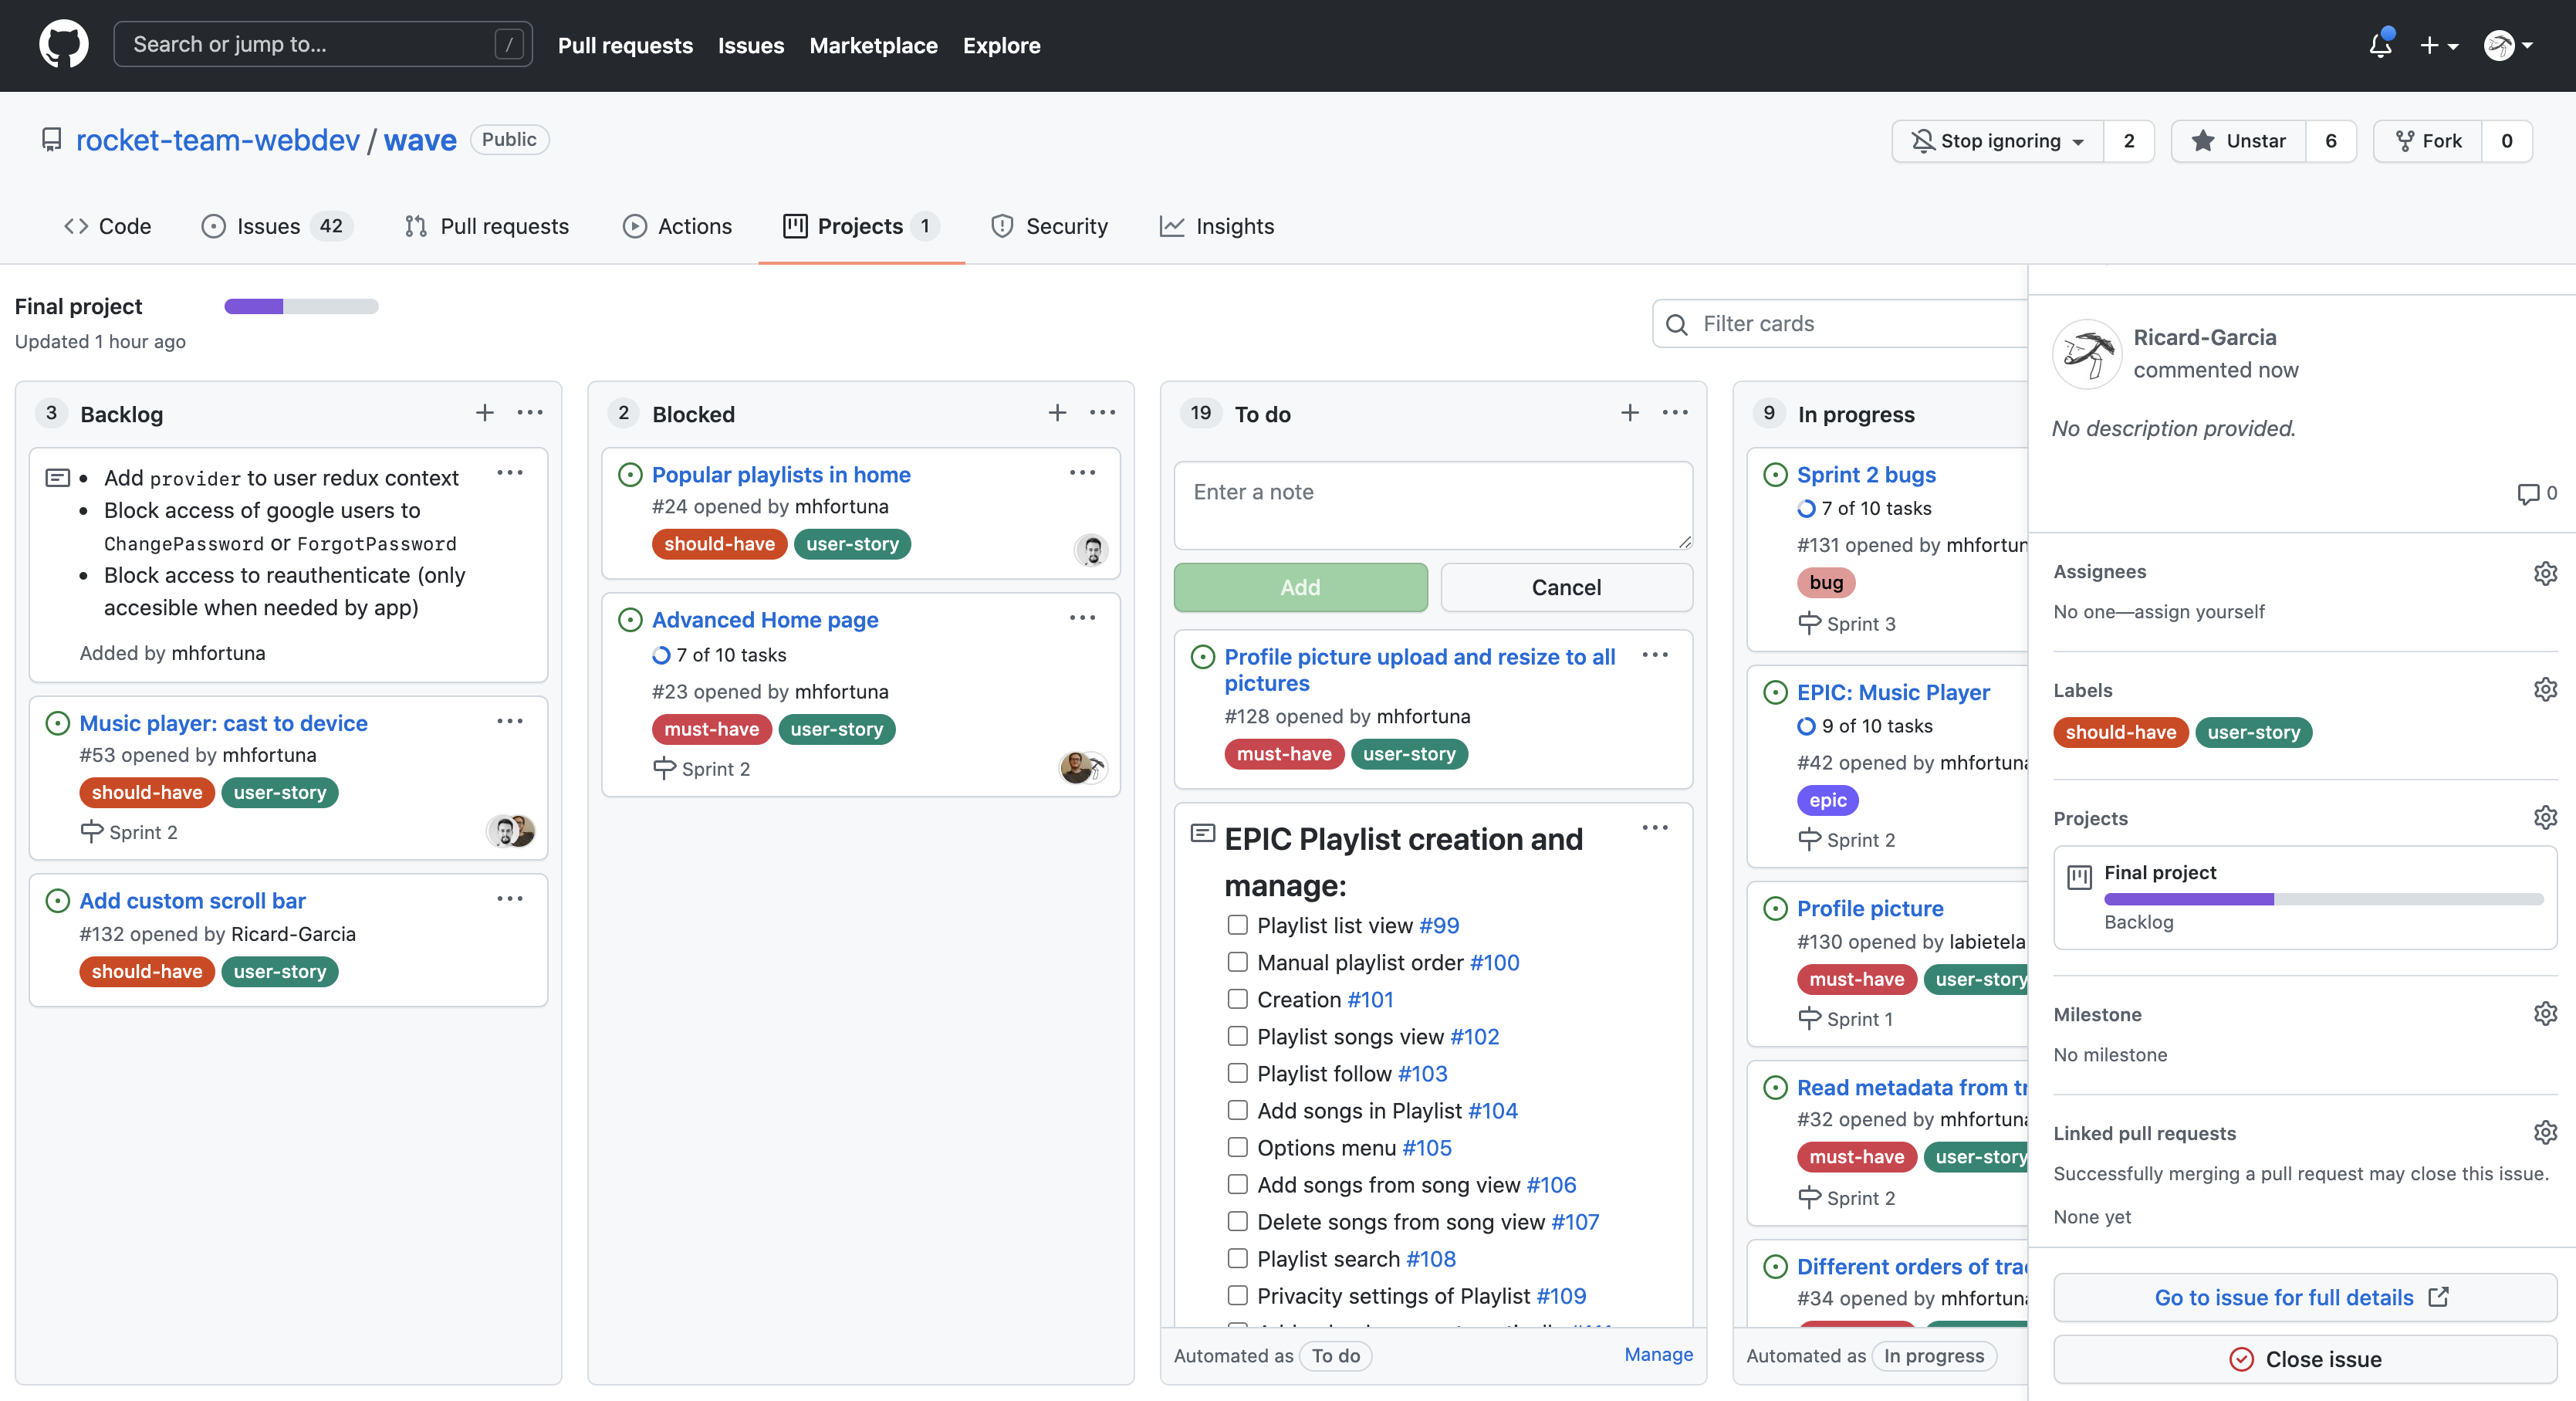Click the Close issue button
The height and width of the screenshot is (1401, 2576).
(x=2305, y=1358)
